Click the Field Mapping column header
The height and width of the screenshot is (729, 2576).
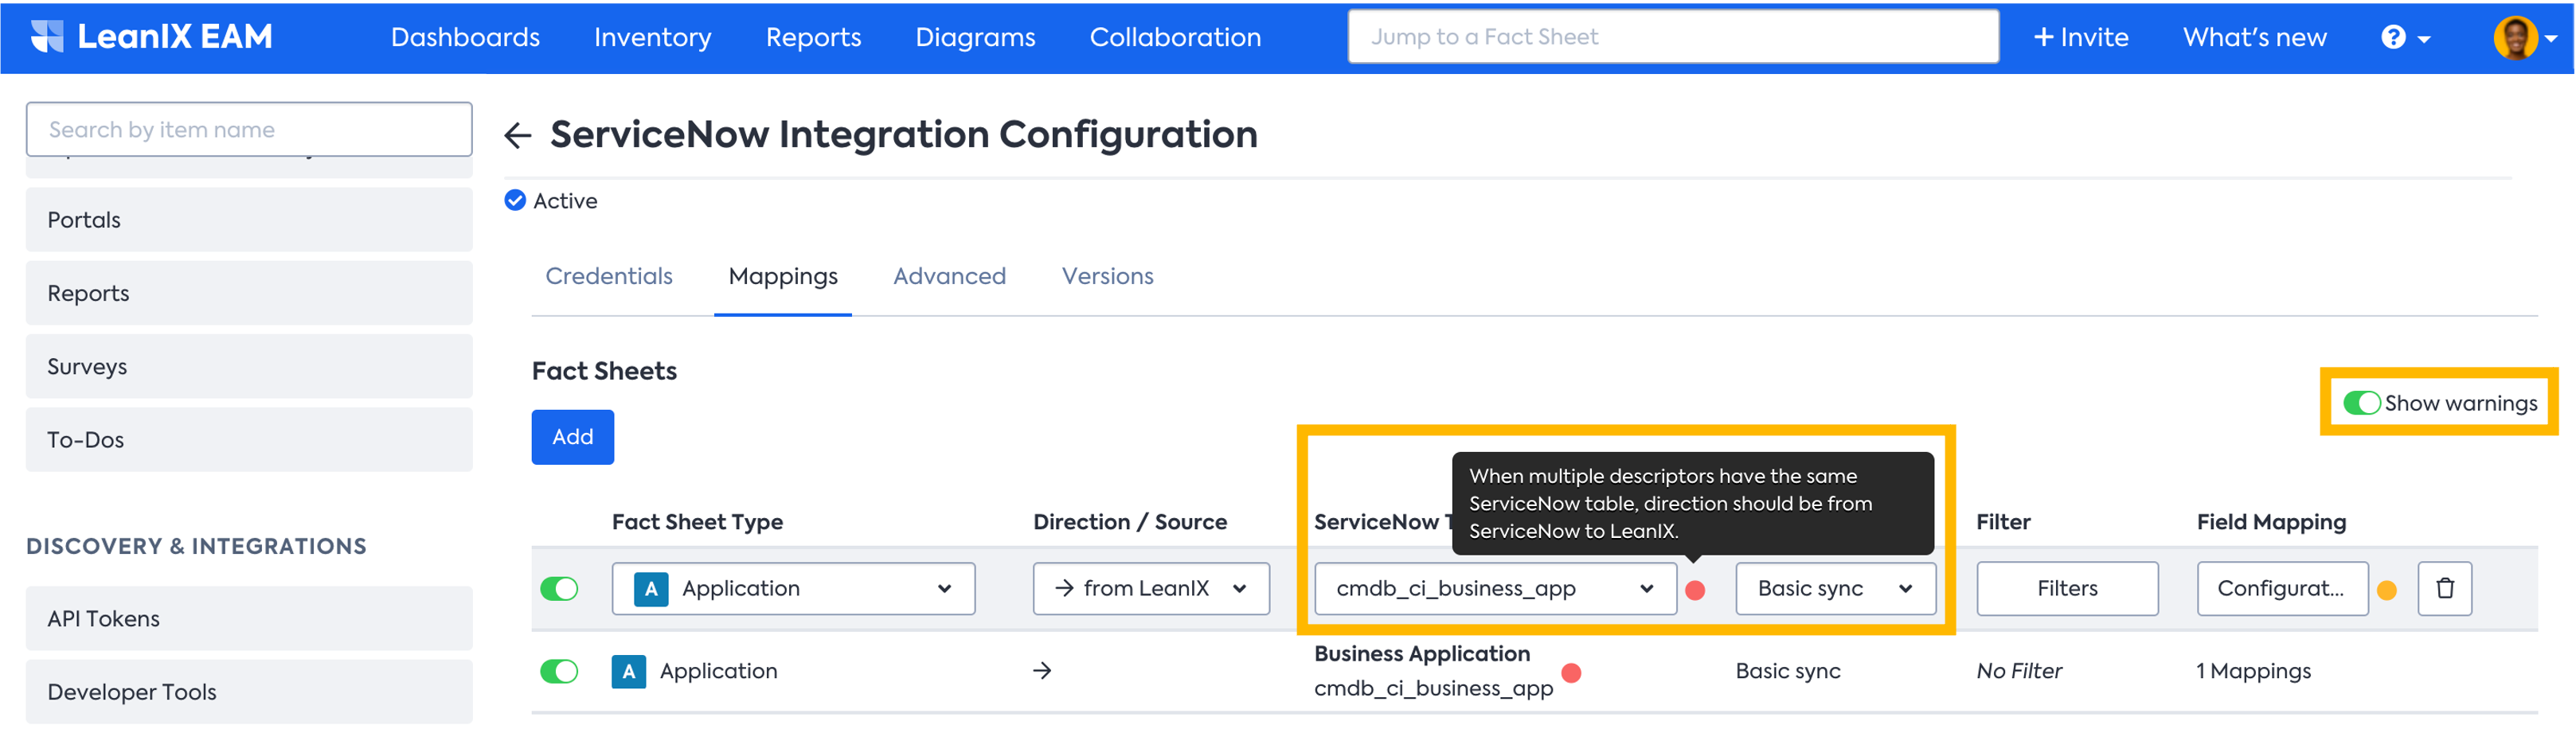tap(2271, 522)
